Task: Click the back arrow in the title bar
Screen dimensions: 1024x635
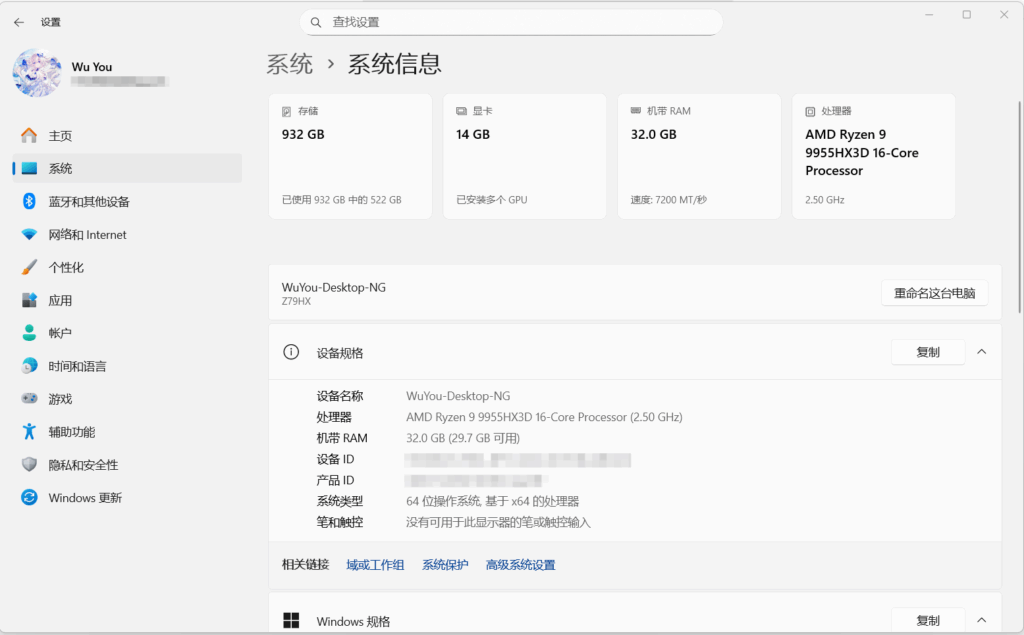Action: coord(19,22)
